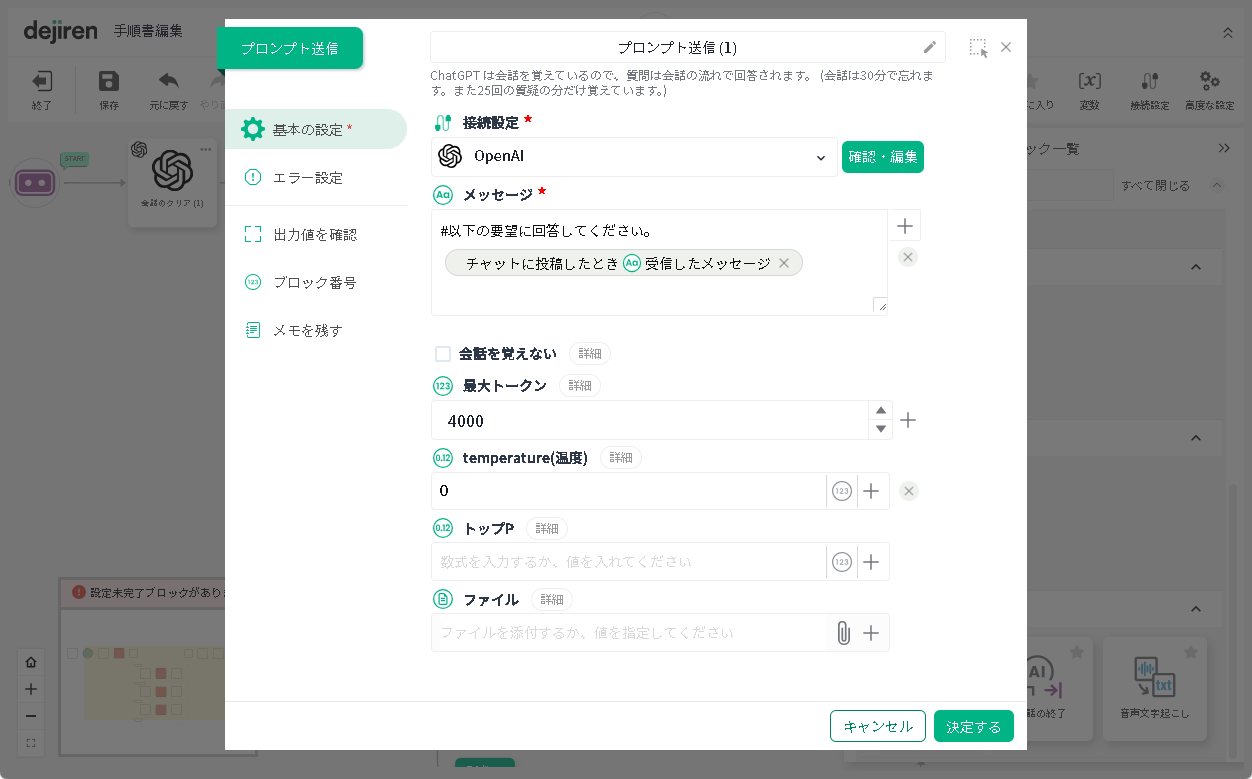This screenshot has height=779, width=1252.
Task: Click the 決定する button
Action: pyautogui.click(x=973, y=727)
